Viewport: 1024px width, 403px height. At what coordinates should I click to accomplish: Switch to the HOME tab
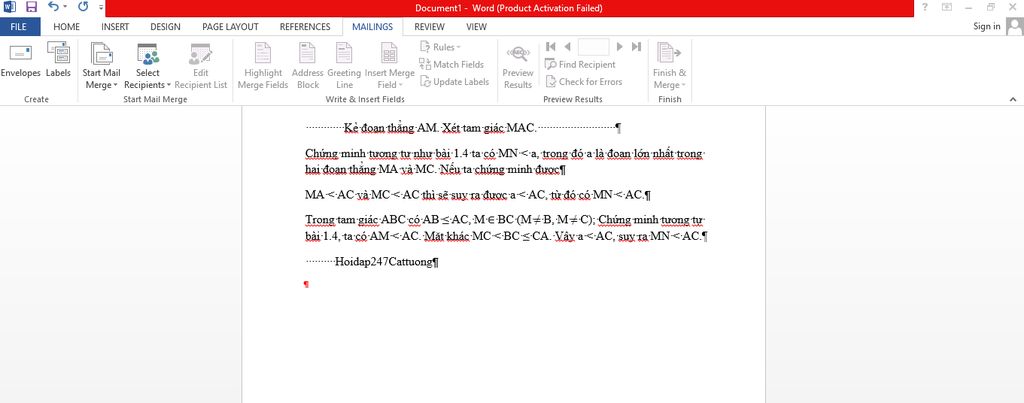point(67,27)
